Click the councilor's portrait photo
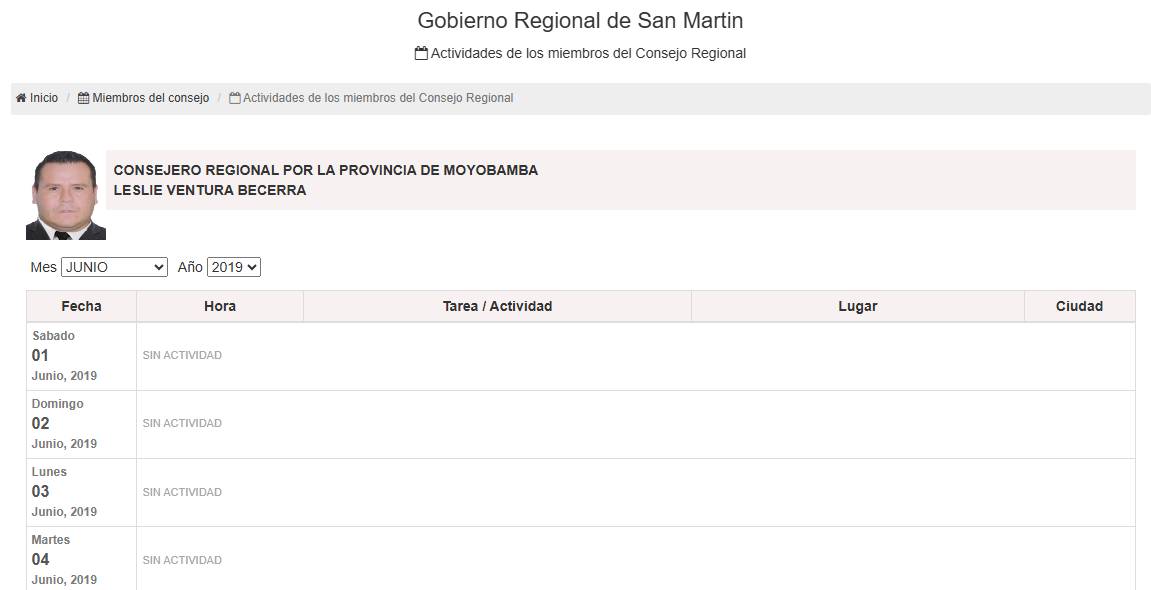The height and width of the screenshot is (590, 1151). (x=65, y=195)
